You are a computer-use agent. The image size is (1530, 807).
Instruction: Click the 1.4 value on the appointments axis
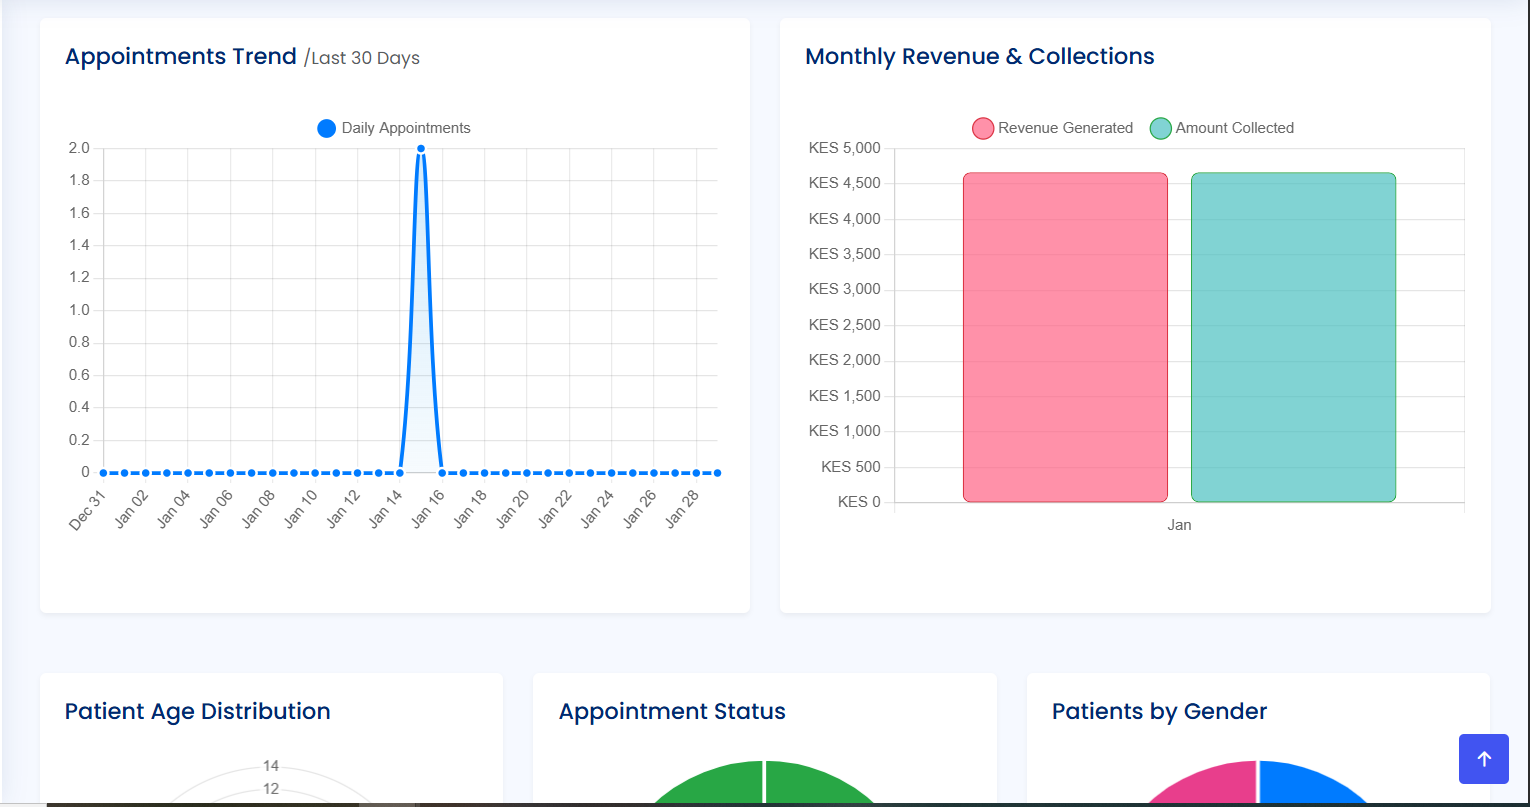79,246
